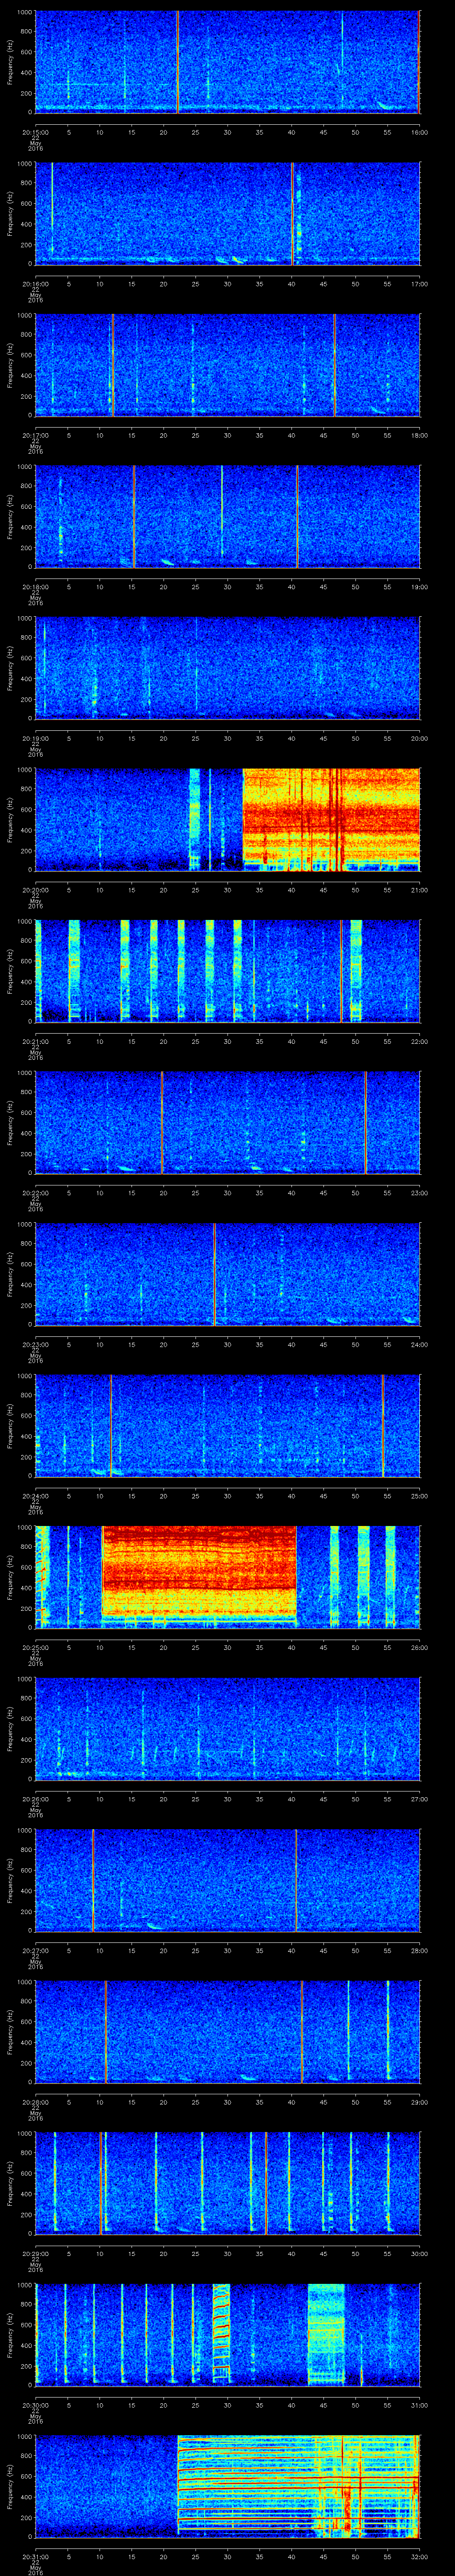Click the 20:21:00 start time label
The width and height of the screenshot is (455, 2576).
click(x=35, y=1041)
